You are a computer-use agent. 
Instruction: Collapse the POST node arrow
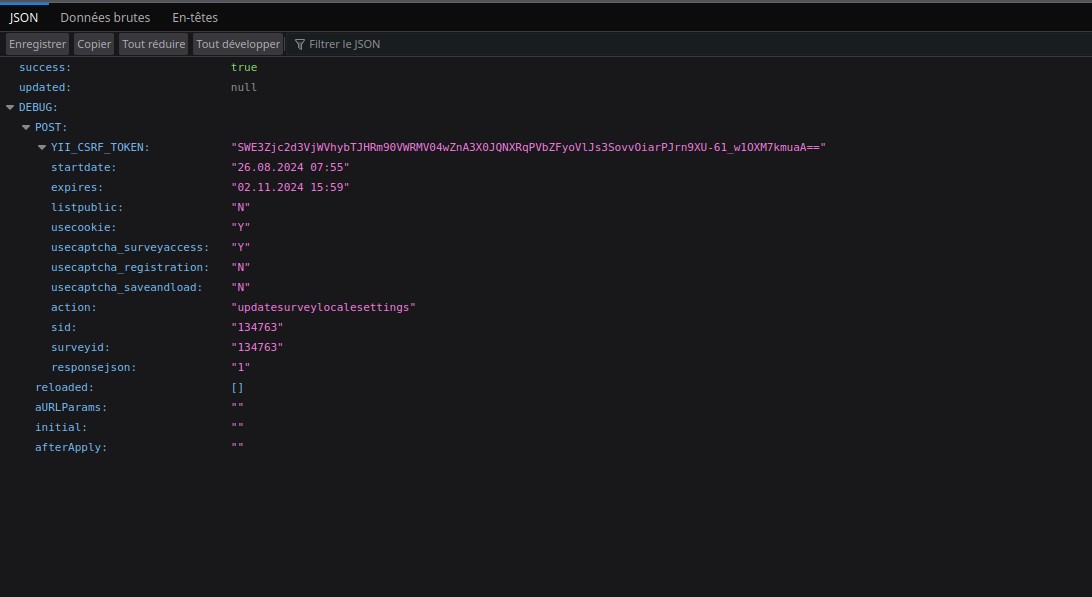tap(26, 127)
